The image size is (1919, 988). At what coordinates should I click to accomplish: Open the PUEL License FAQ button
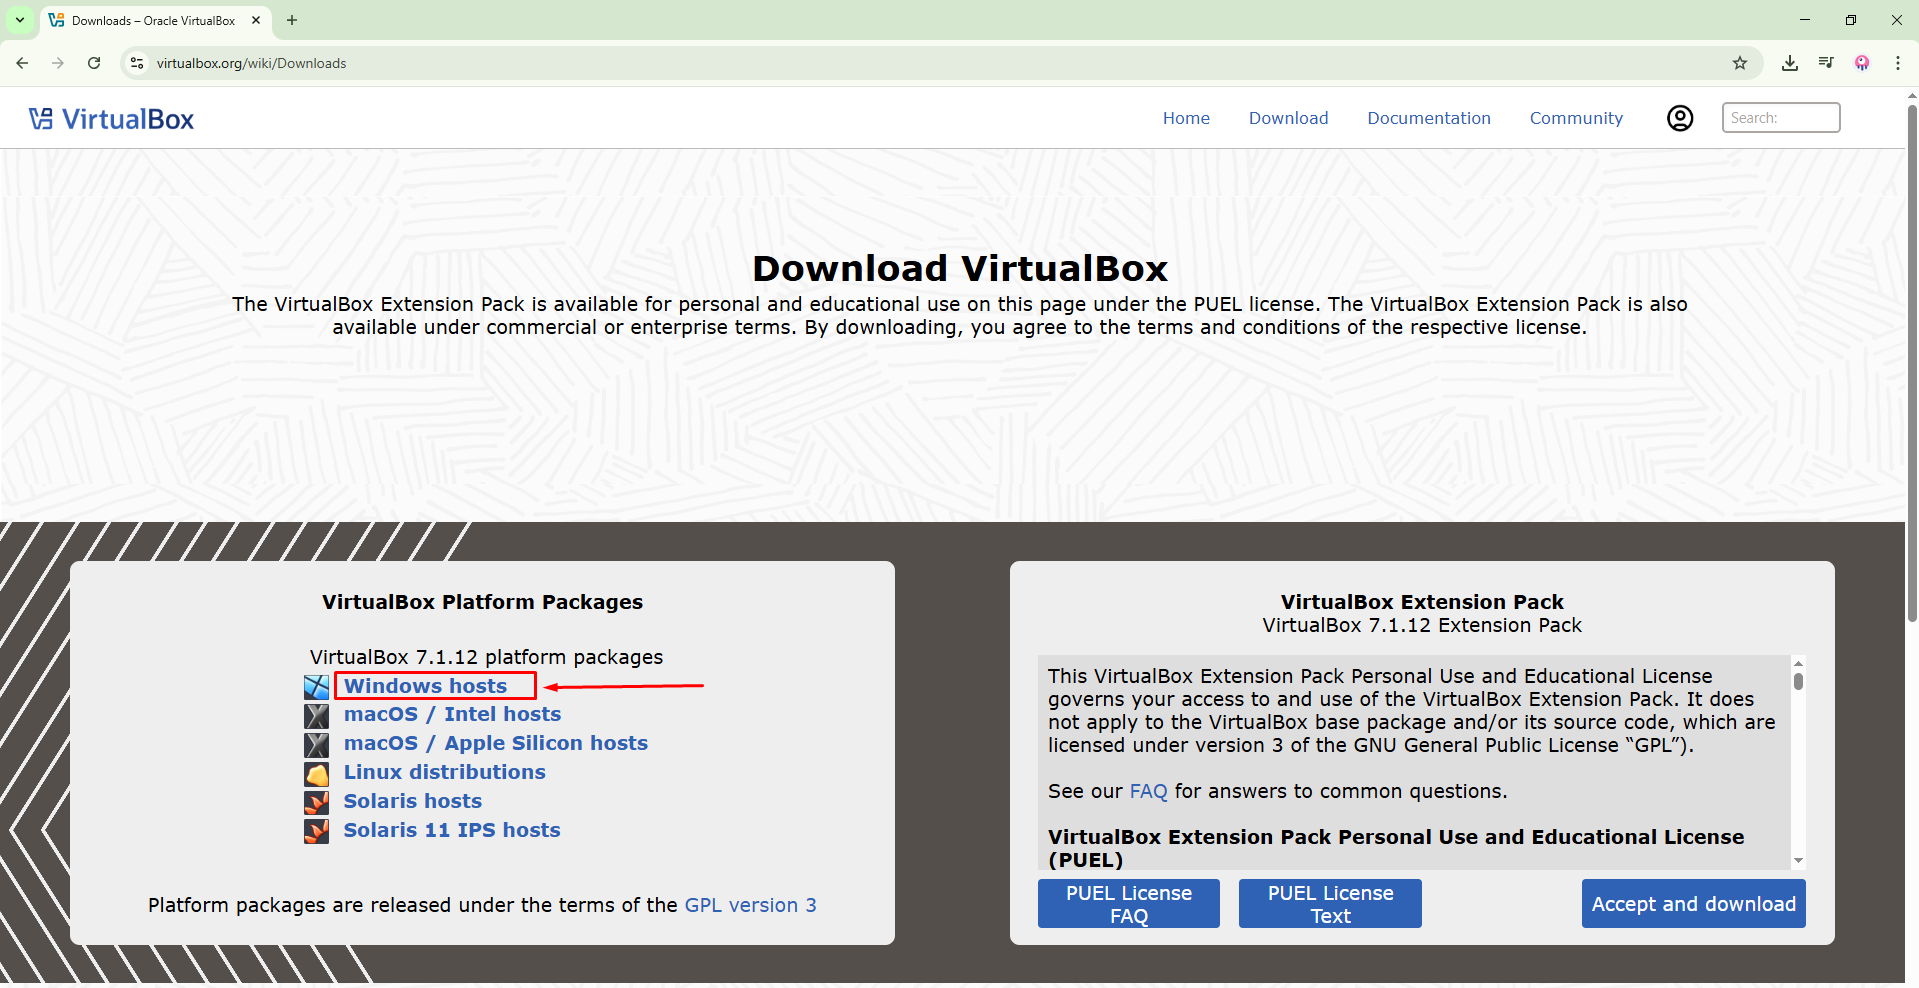pos(1128,904)
